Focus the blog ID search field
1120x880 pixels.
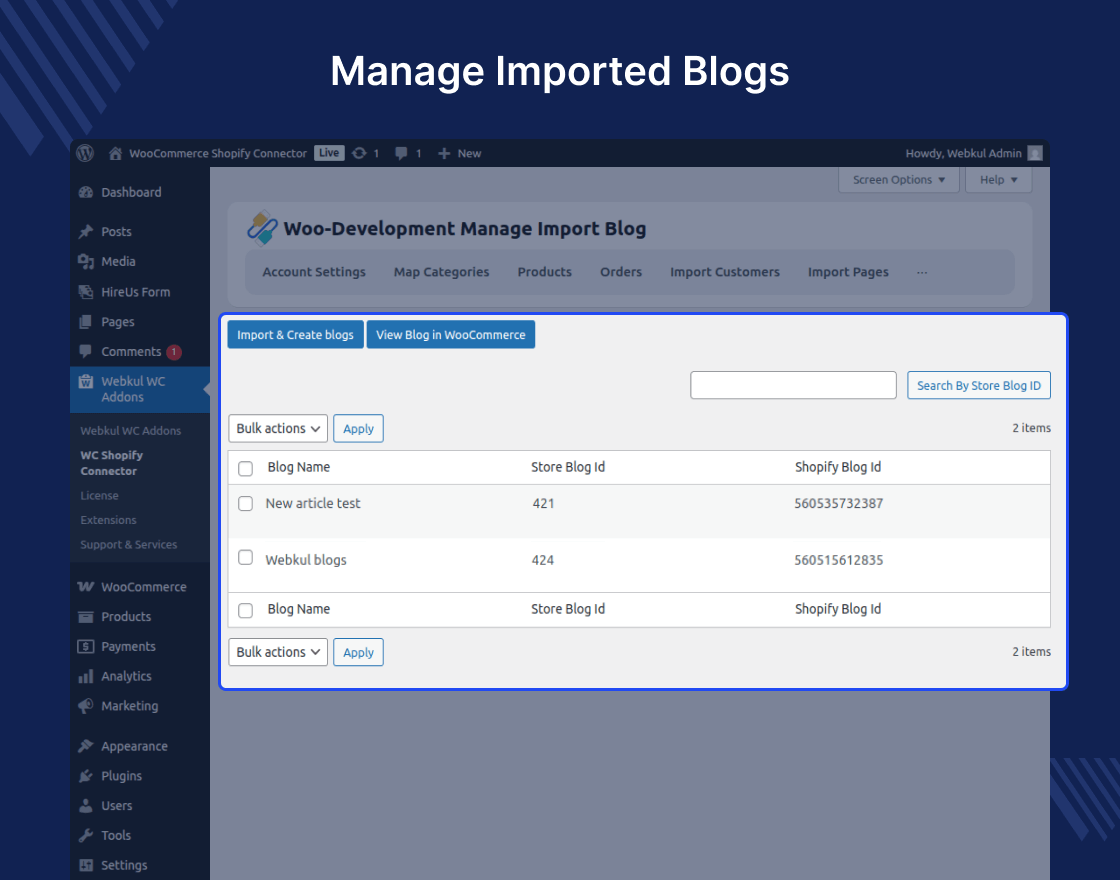pyautogui.click(x=793, y=385)
